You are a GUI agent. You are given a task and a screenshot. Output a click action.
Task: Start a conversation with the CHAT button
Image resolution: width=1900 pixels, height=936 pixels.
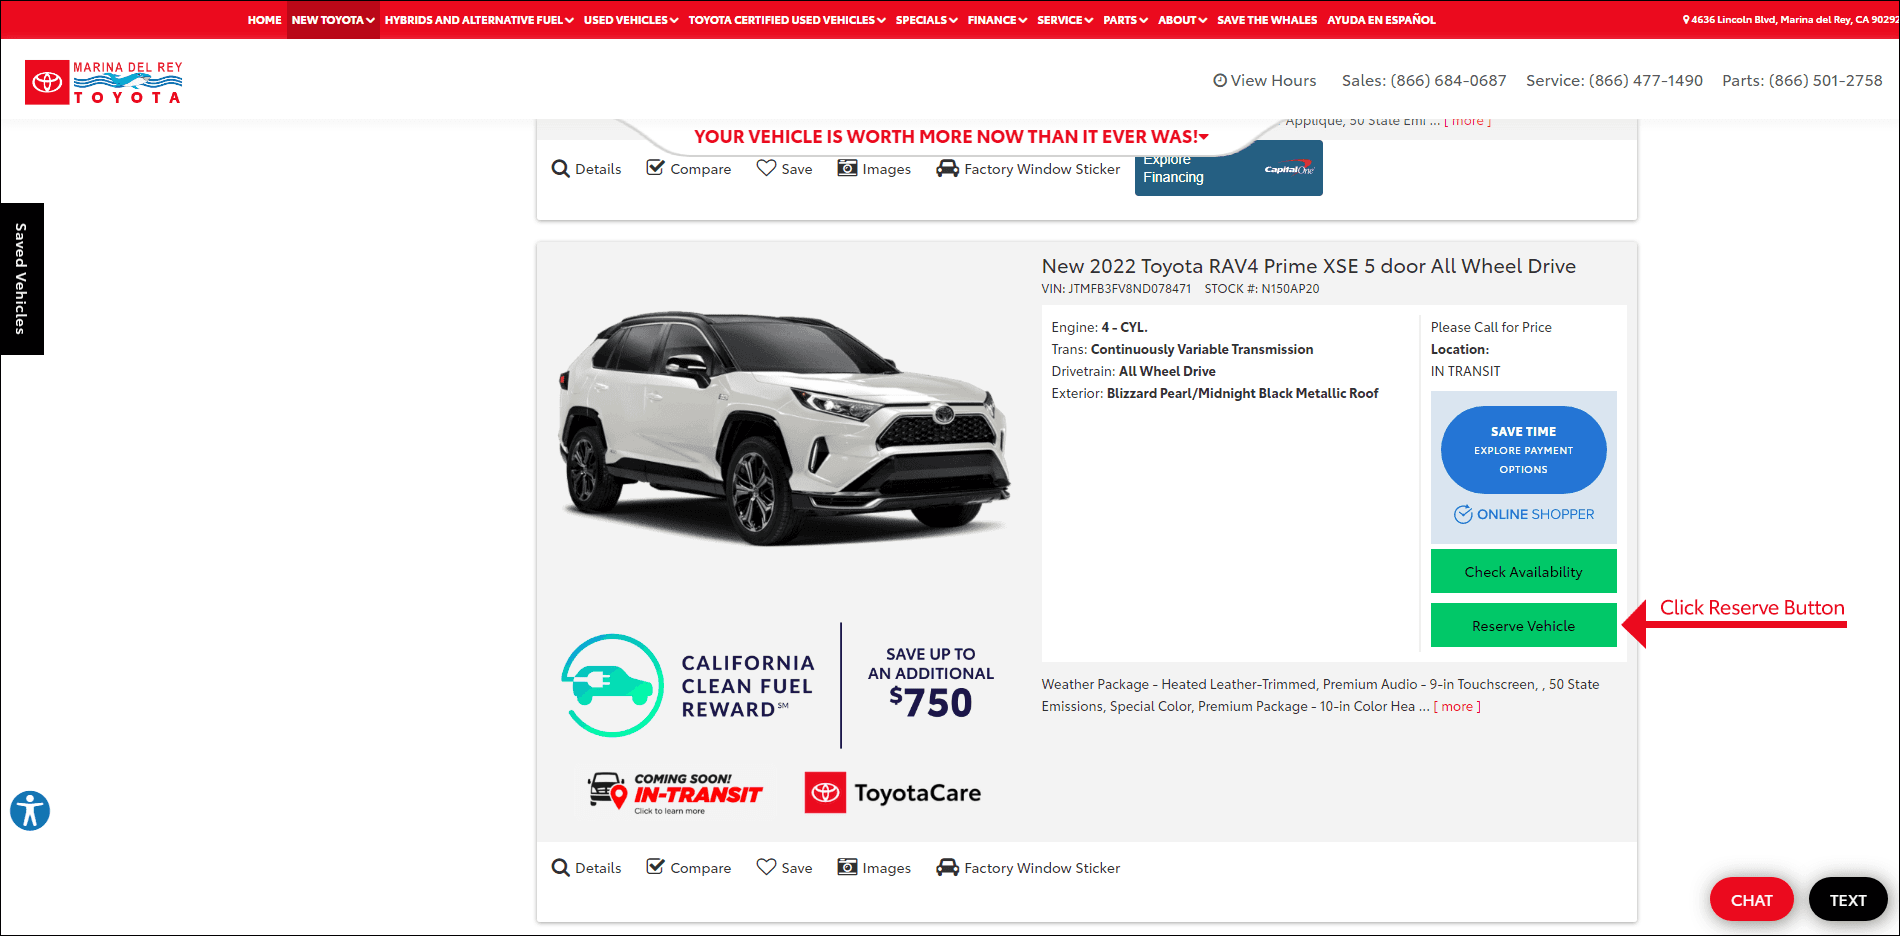(1751, 899)
